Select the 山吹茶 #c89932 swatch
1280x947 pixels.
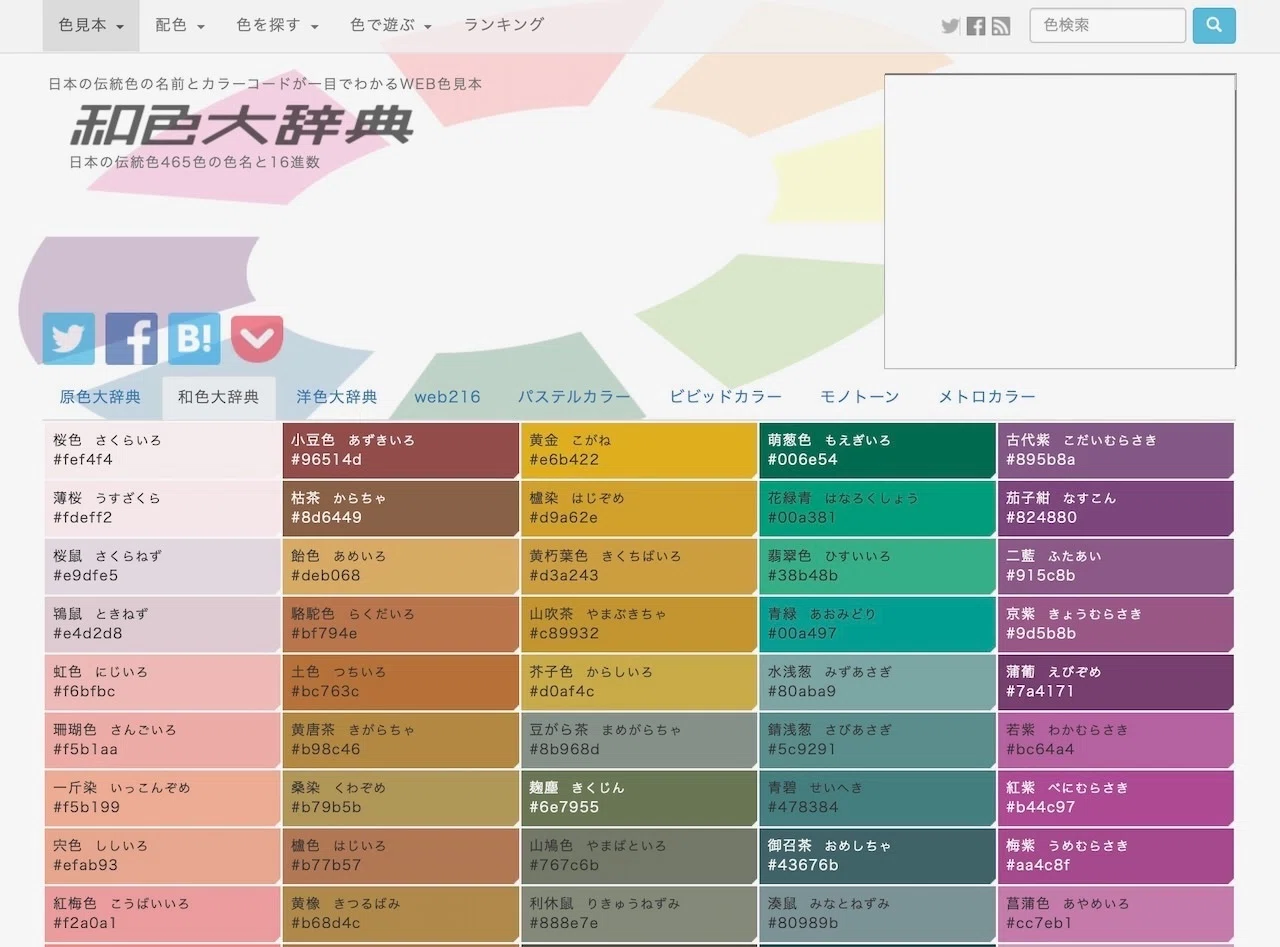point(639,624)
